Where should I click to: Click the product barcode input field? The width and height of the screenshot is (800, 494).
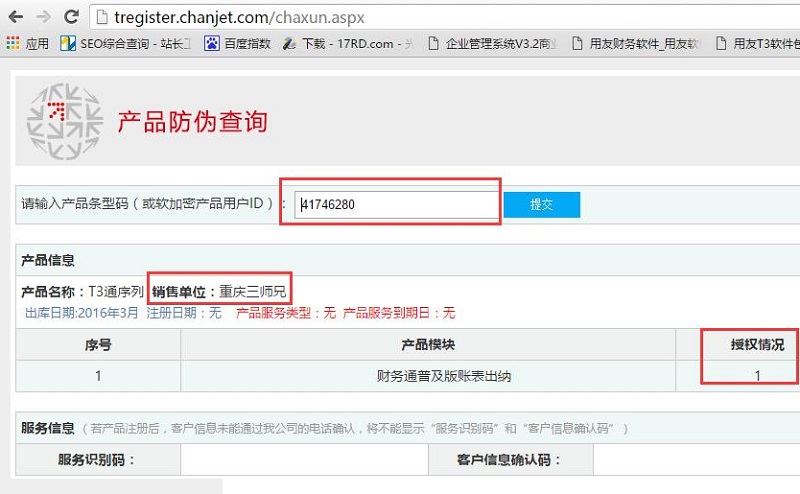point(397,205)
